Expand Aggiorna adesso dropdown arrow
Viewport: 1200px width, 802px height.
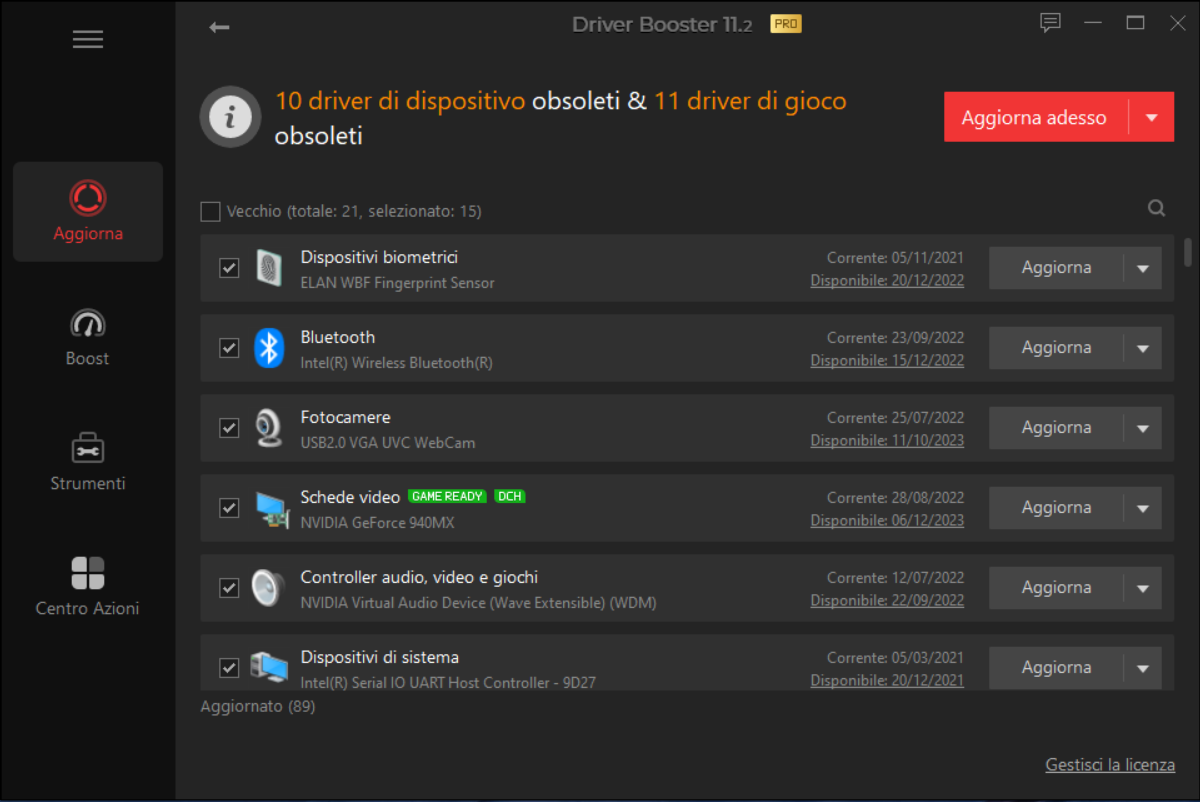tap(1152, 118)
